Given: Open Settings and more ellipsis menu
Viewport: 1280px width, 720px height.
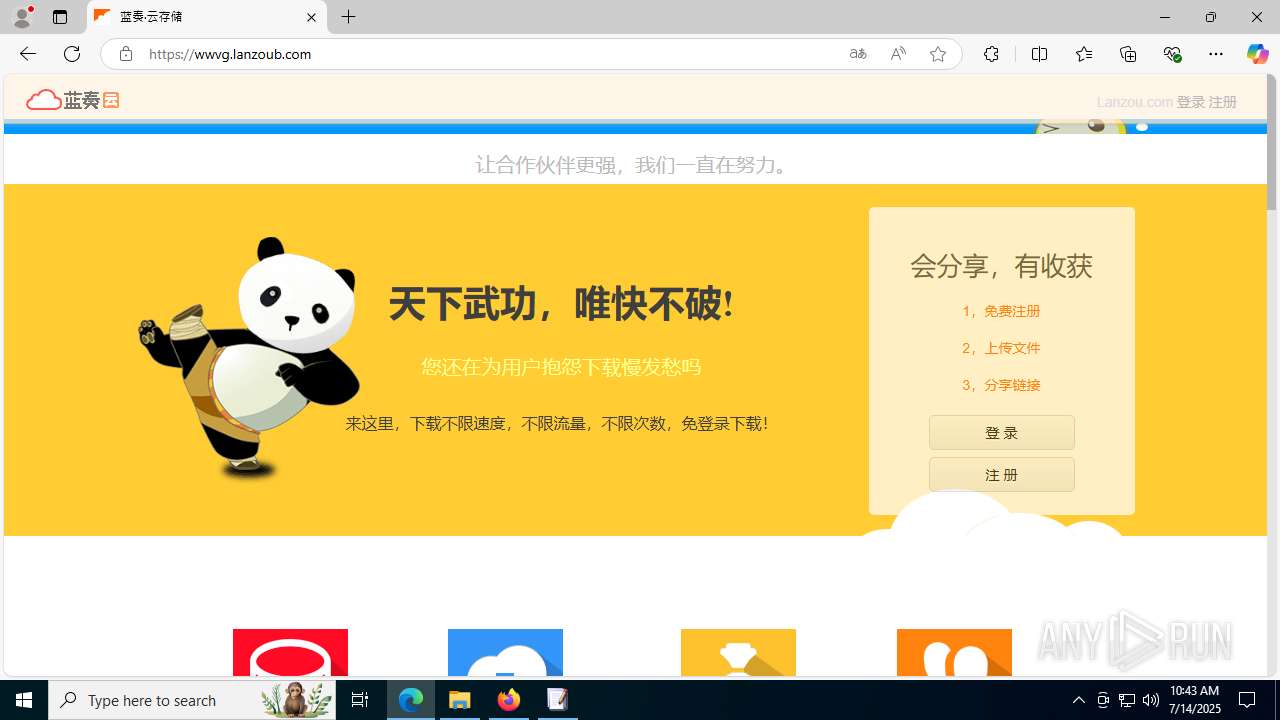Looking at the screenshot, I should (x=1216, y=54).
